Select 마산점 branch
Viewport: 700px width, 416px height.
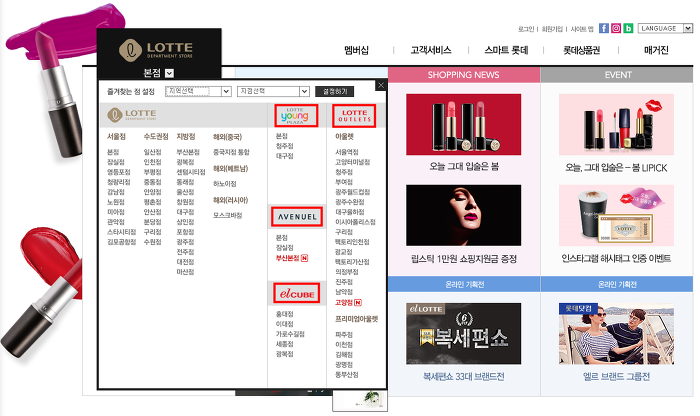pos(185,271)
